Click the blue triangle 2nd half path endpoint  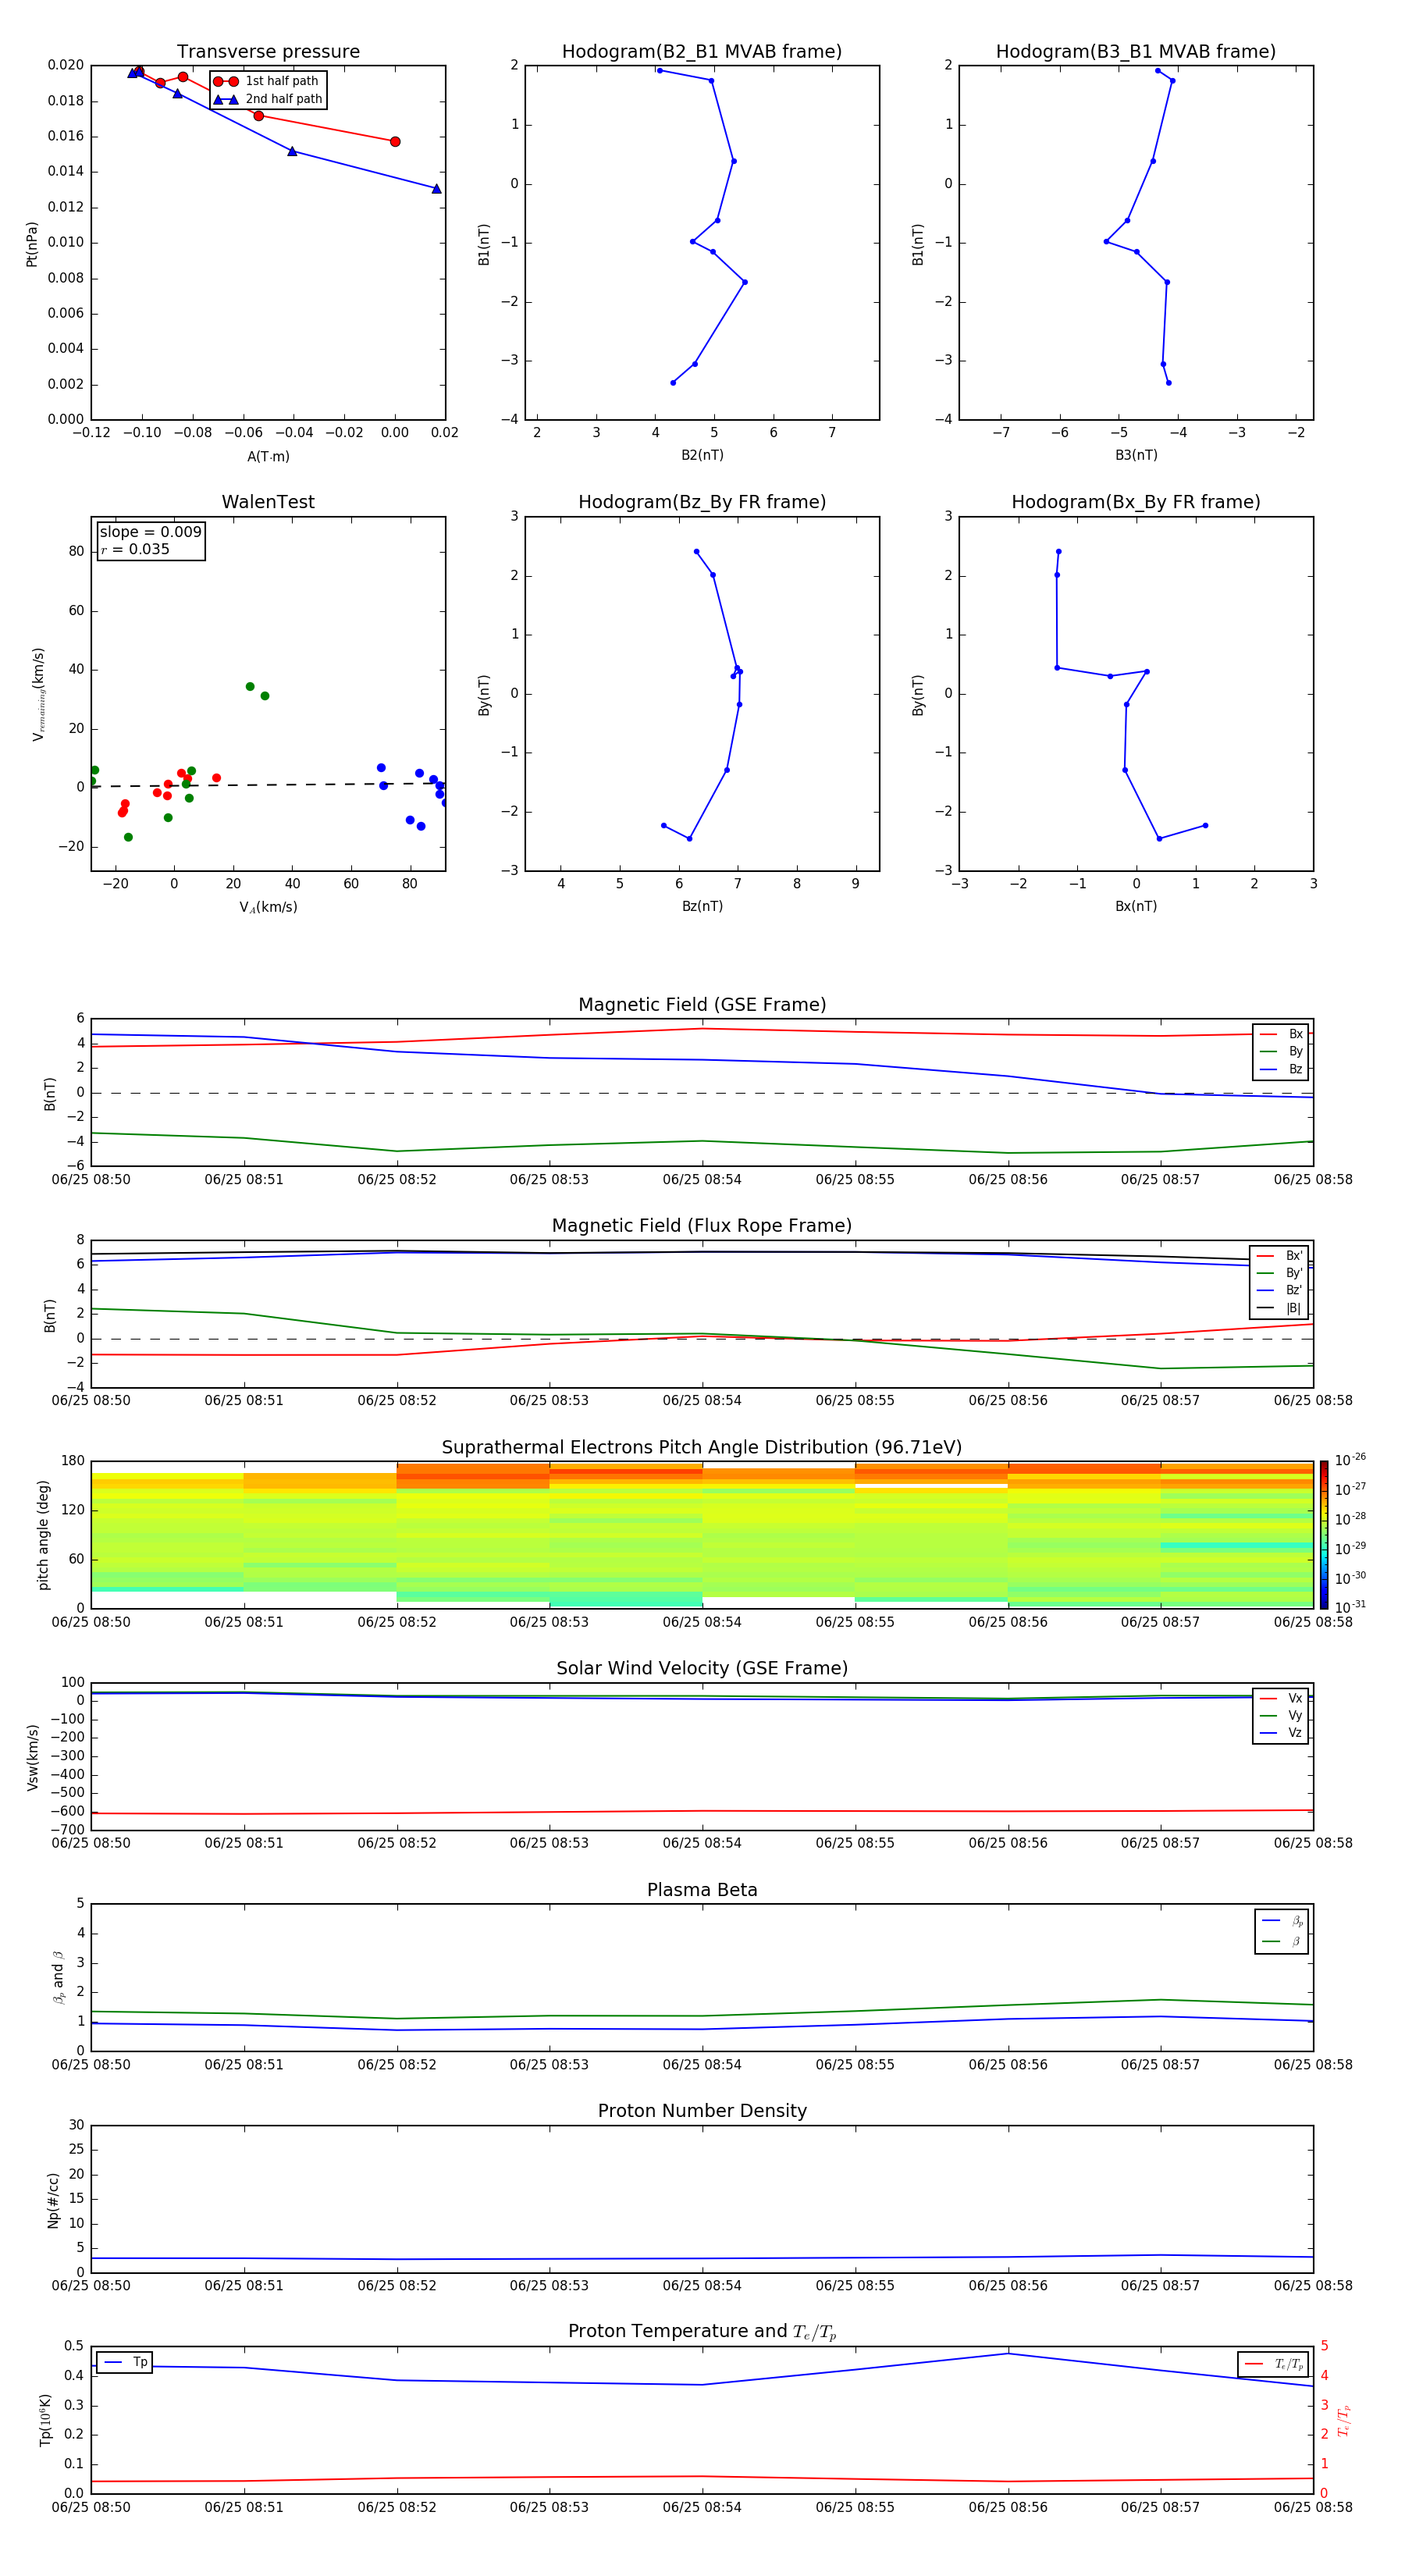[x=436, y=189]
